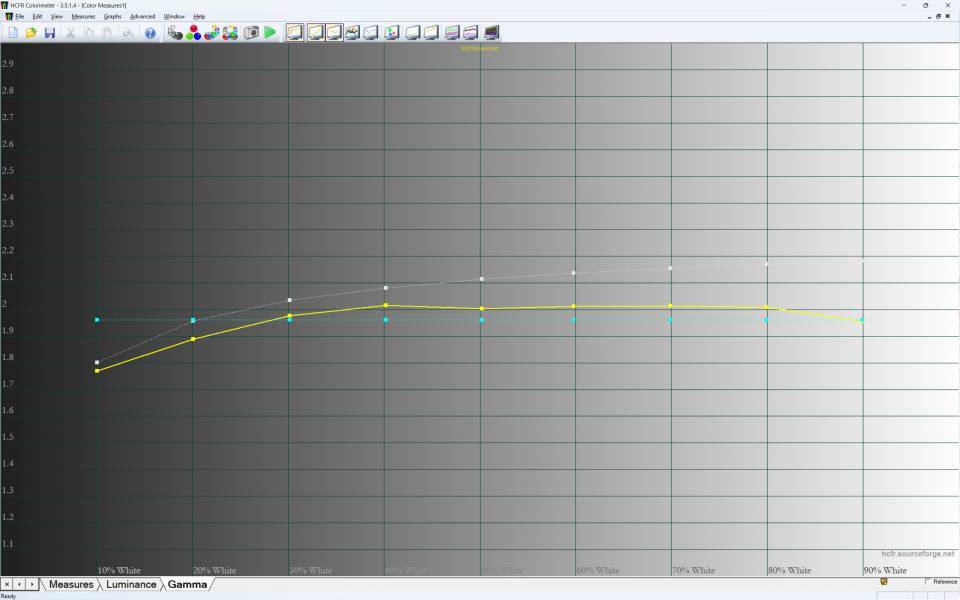The height and width of the screenshot is (600, 960).
Task: Click the first highlighted graph monitor icon
Action: pos(295,32)
